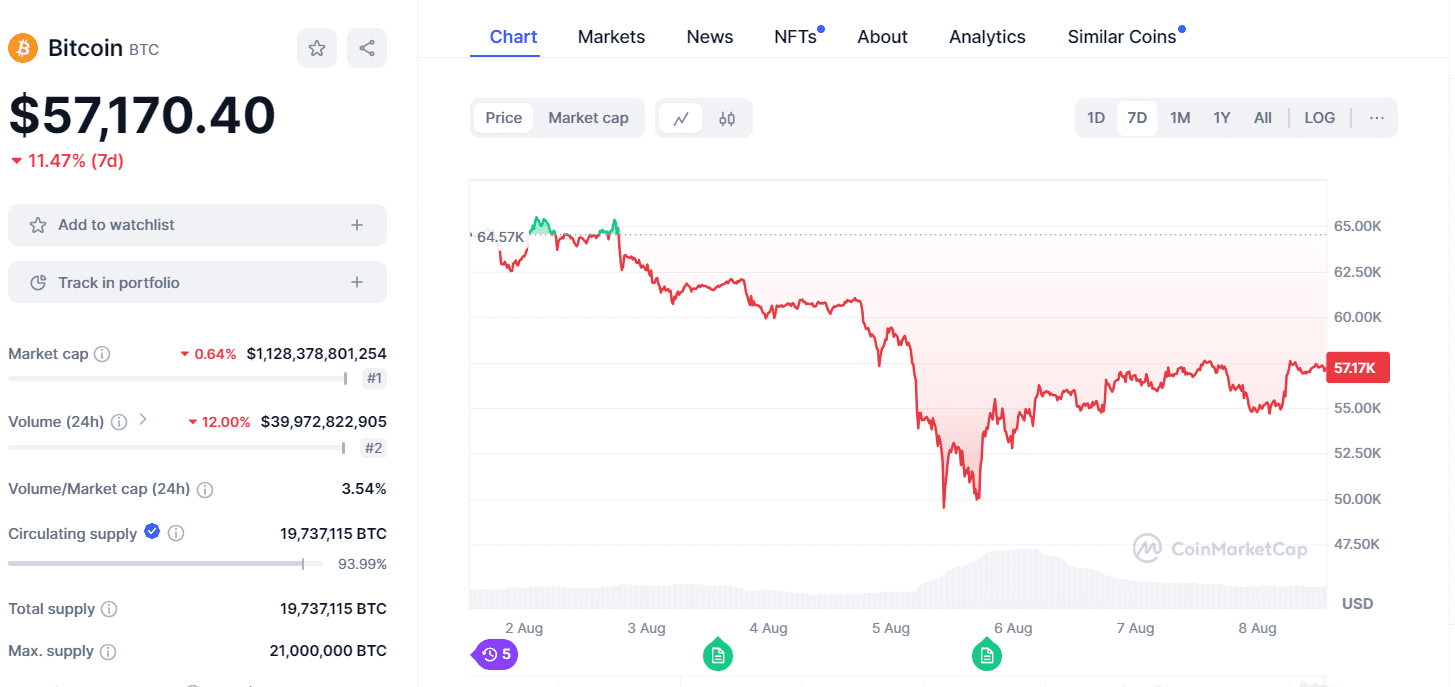Open the green news marker under 4 Aug
Screen dimensions: 1455x687
coord(717,654)
